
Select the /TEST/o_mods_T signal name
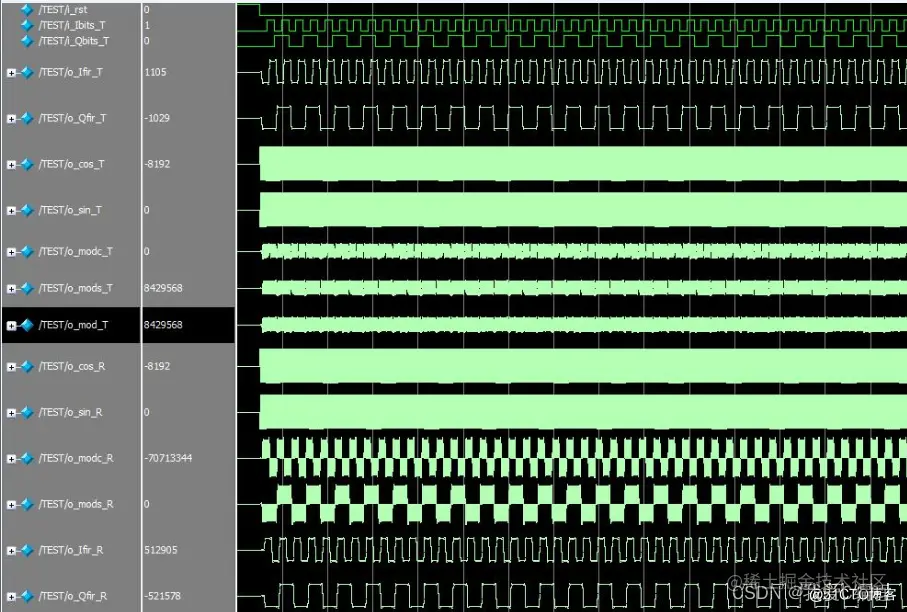point(76,288)
